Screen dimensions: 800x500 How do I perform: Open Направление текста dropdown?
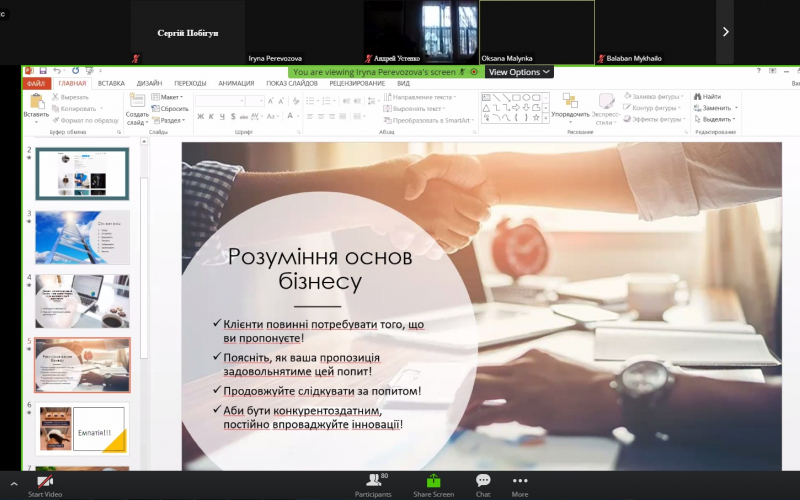[419, 97]
